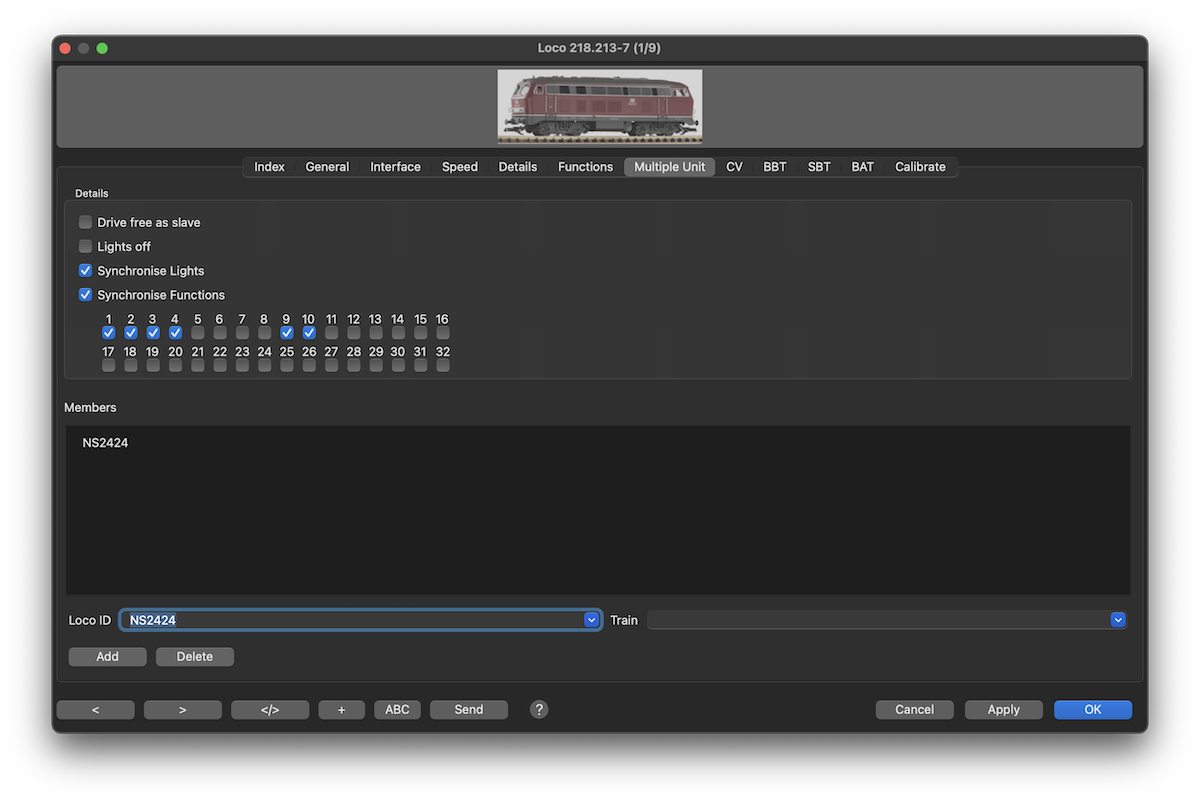Select the CV tab
The image size is (1200, 802).
[734, 167]
